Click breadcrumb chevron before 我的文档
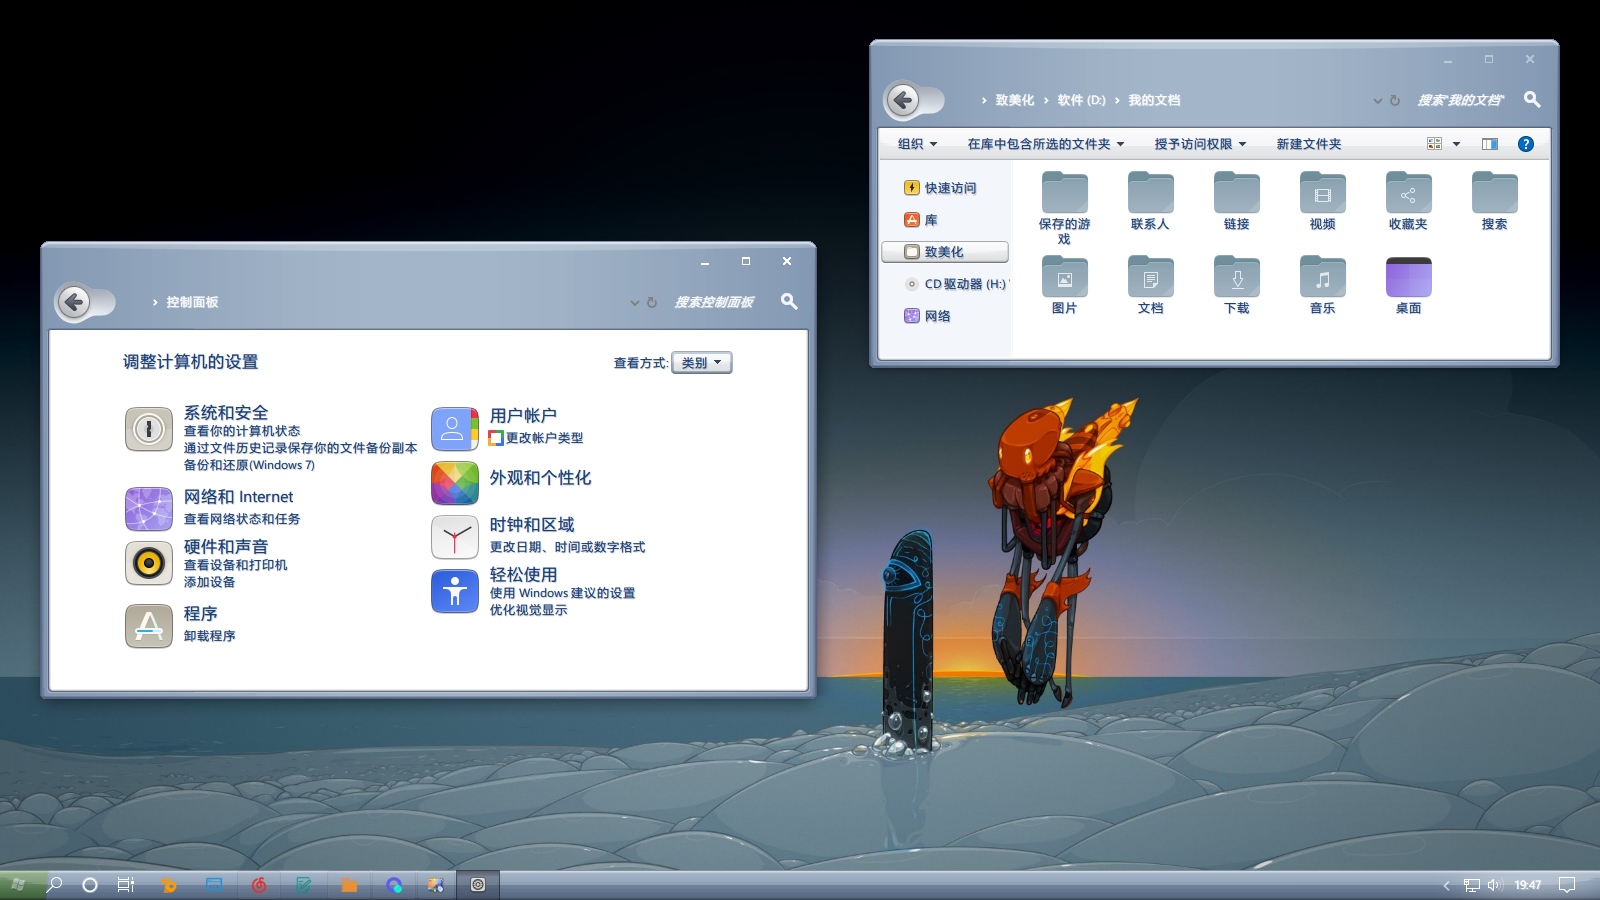 click(1117, 100)
